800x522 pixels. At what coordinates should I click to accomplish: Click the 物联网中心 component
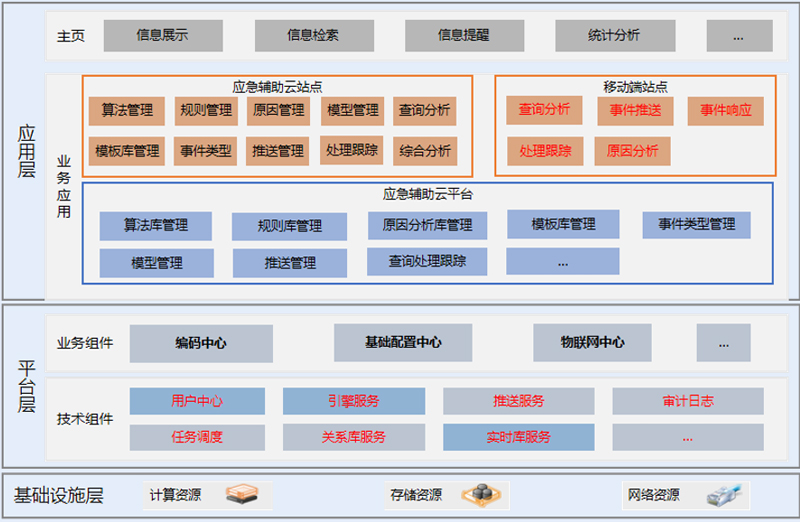592,343
